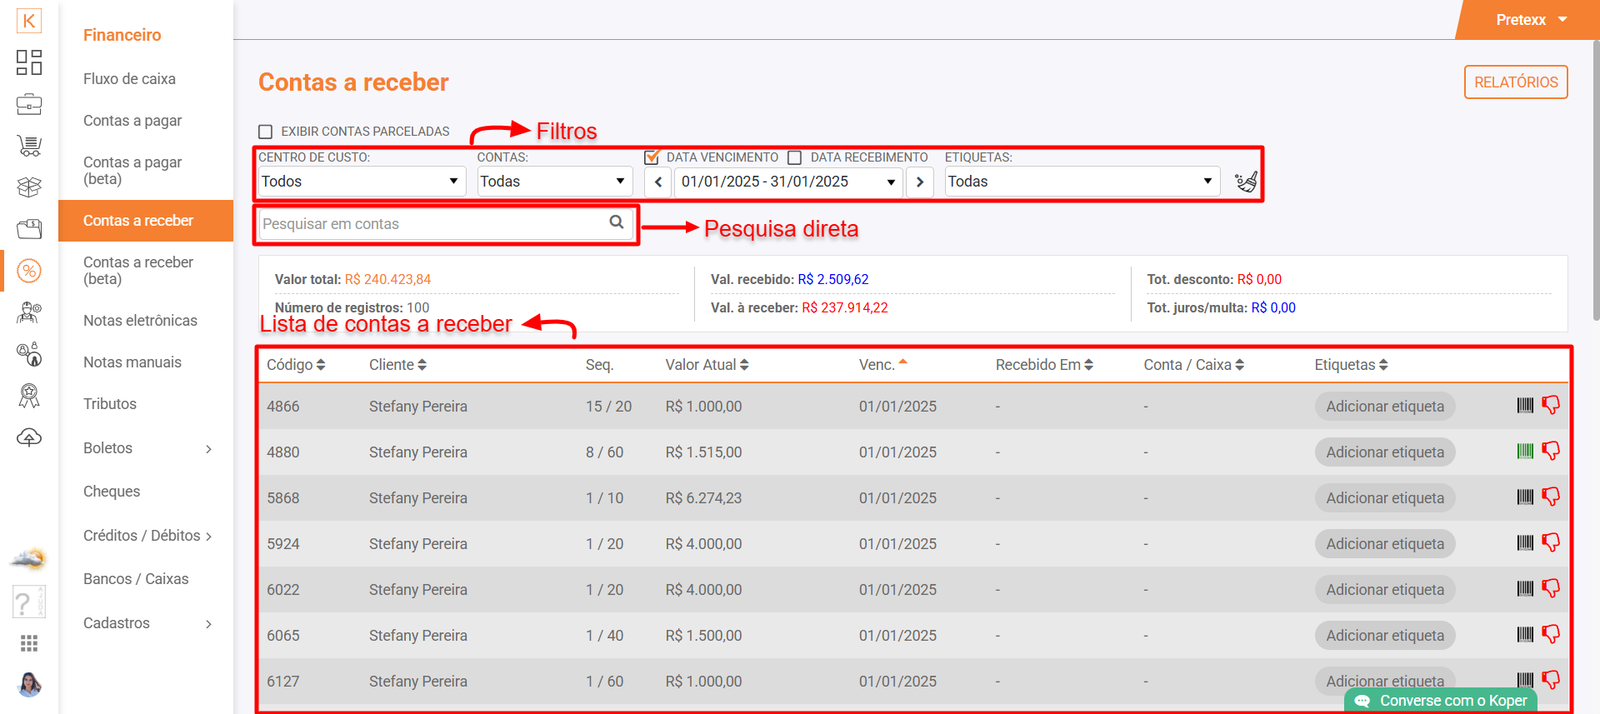
Task: Open the shopping cart icon in sidebar
Action: point(29,146)
